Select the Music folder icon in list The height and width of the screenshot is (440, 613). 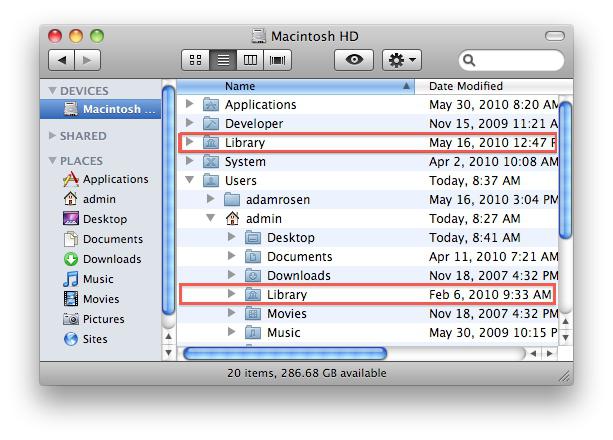click(253, 332)
